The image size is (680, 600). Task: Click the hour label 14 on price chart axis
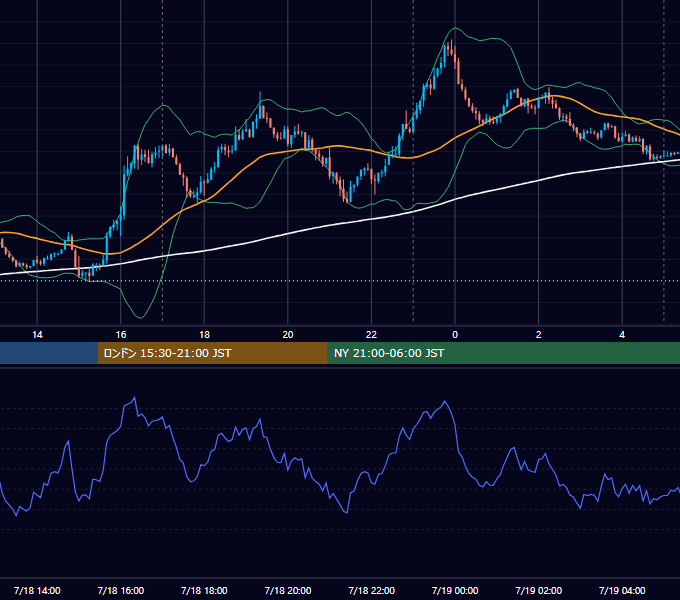[37, 335]
